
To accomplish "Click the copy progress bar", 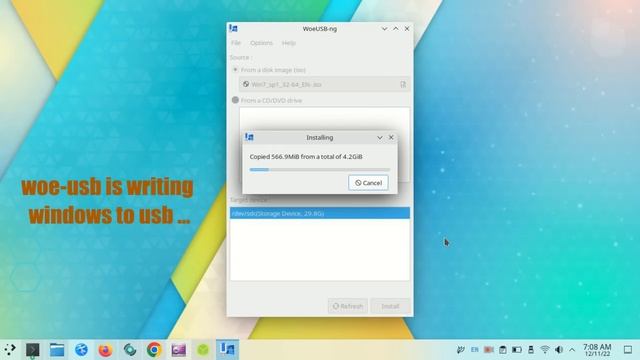I will 320,169.
